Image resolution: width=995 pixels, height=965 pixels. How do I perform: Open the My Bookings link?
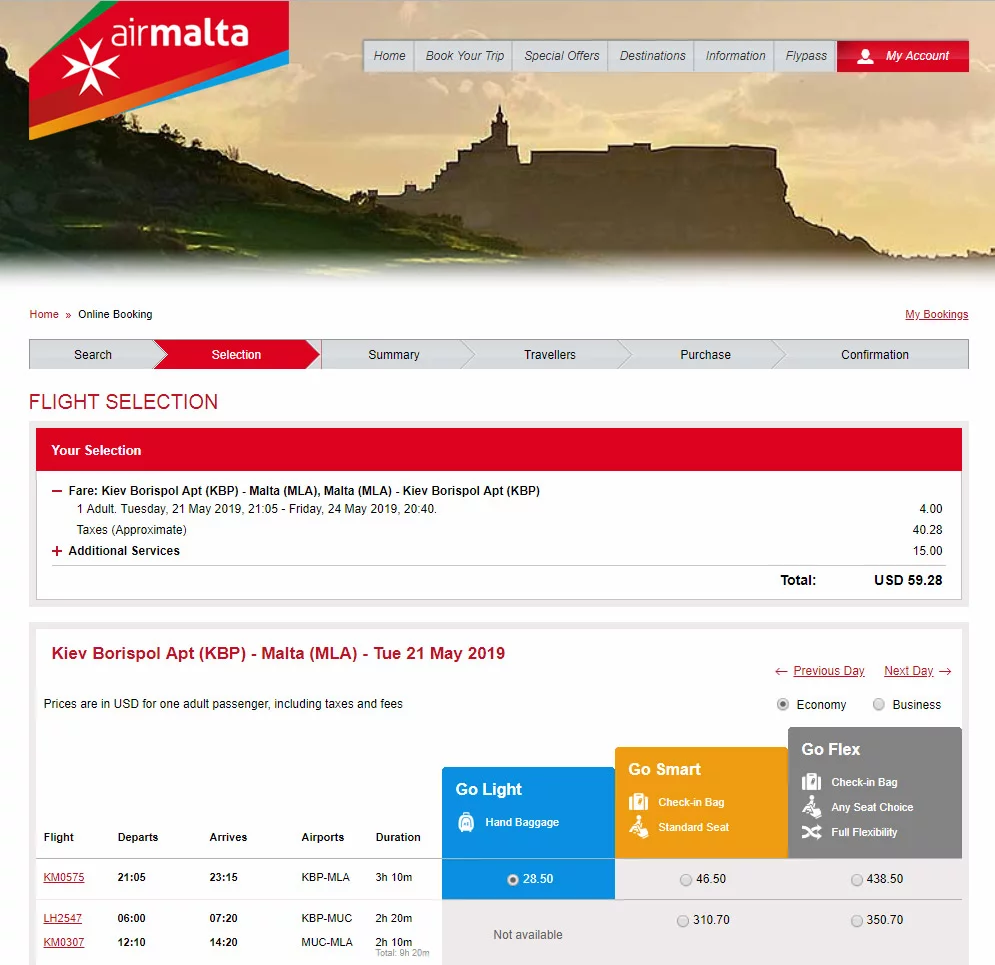[x=936, y=314]
